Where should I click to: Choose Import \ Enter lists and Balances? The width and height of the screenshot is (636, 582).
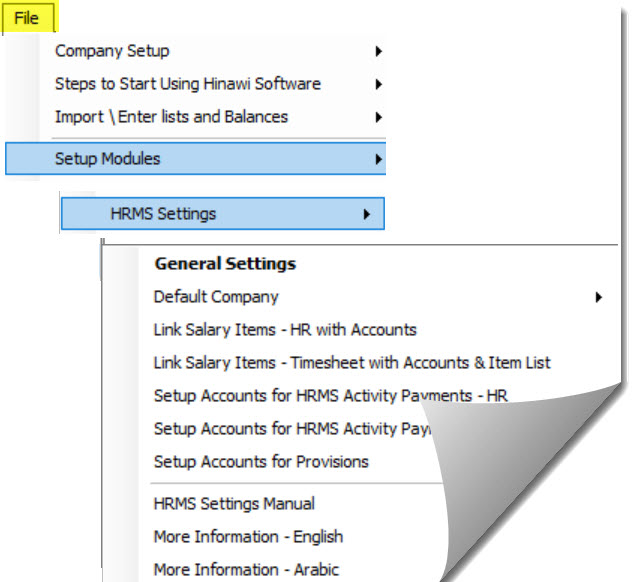pyautogui.click(x=171, y=117)
